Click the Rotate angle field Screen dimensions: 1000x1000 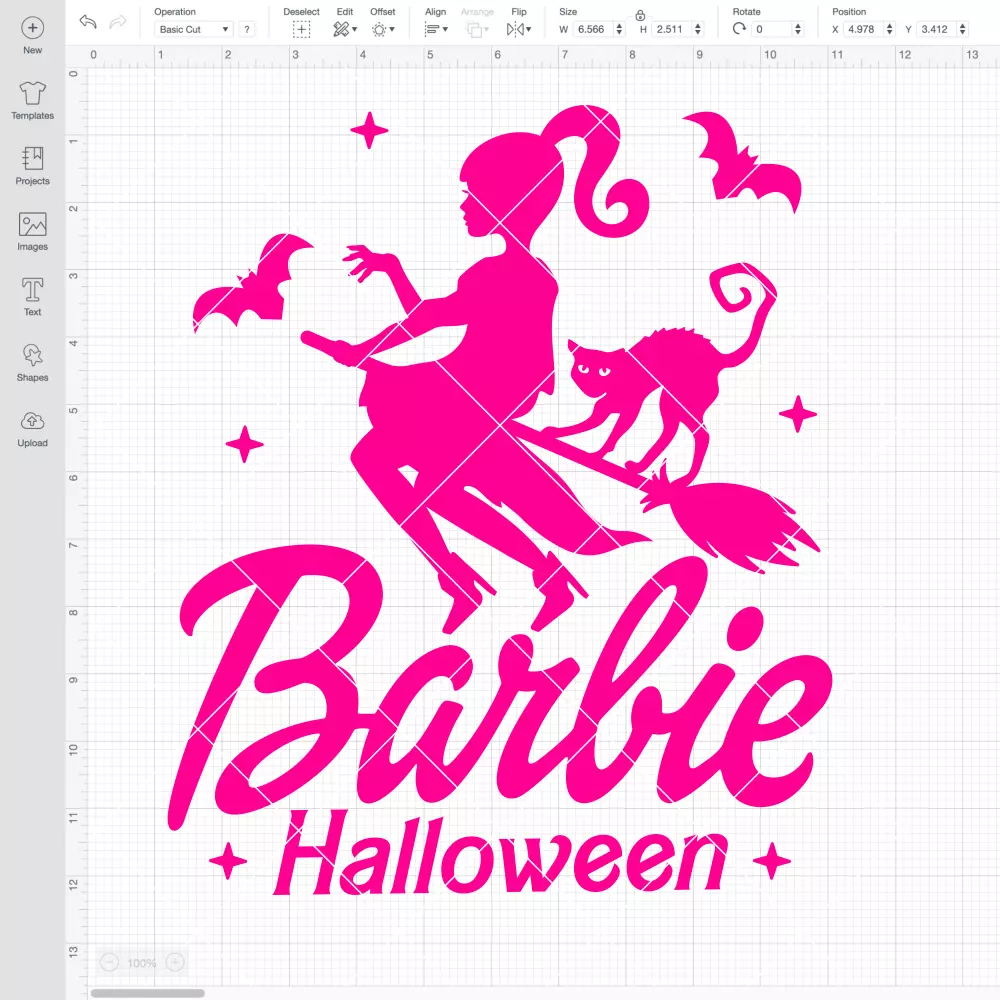772,29
